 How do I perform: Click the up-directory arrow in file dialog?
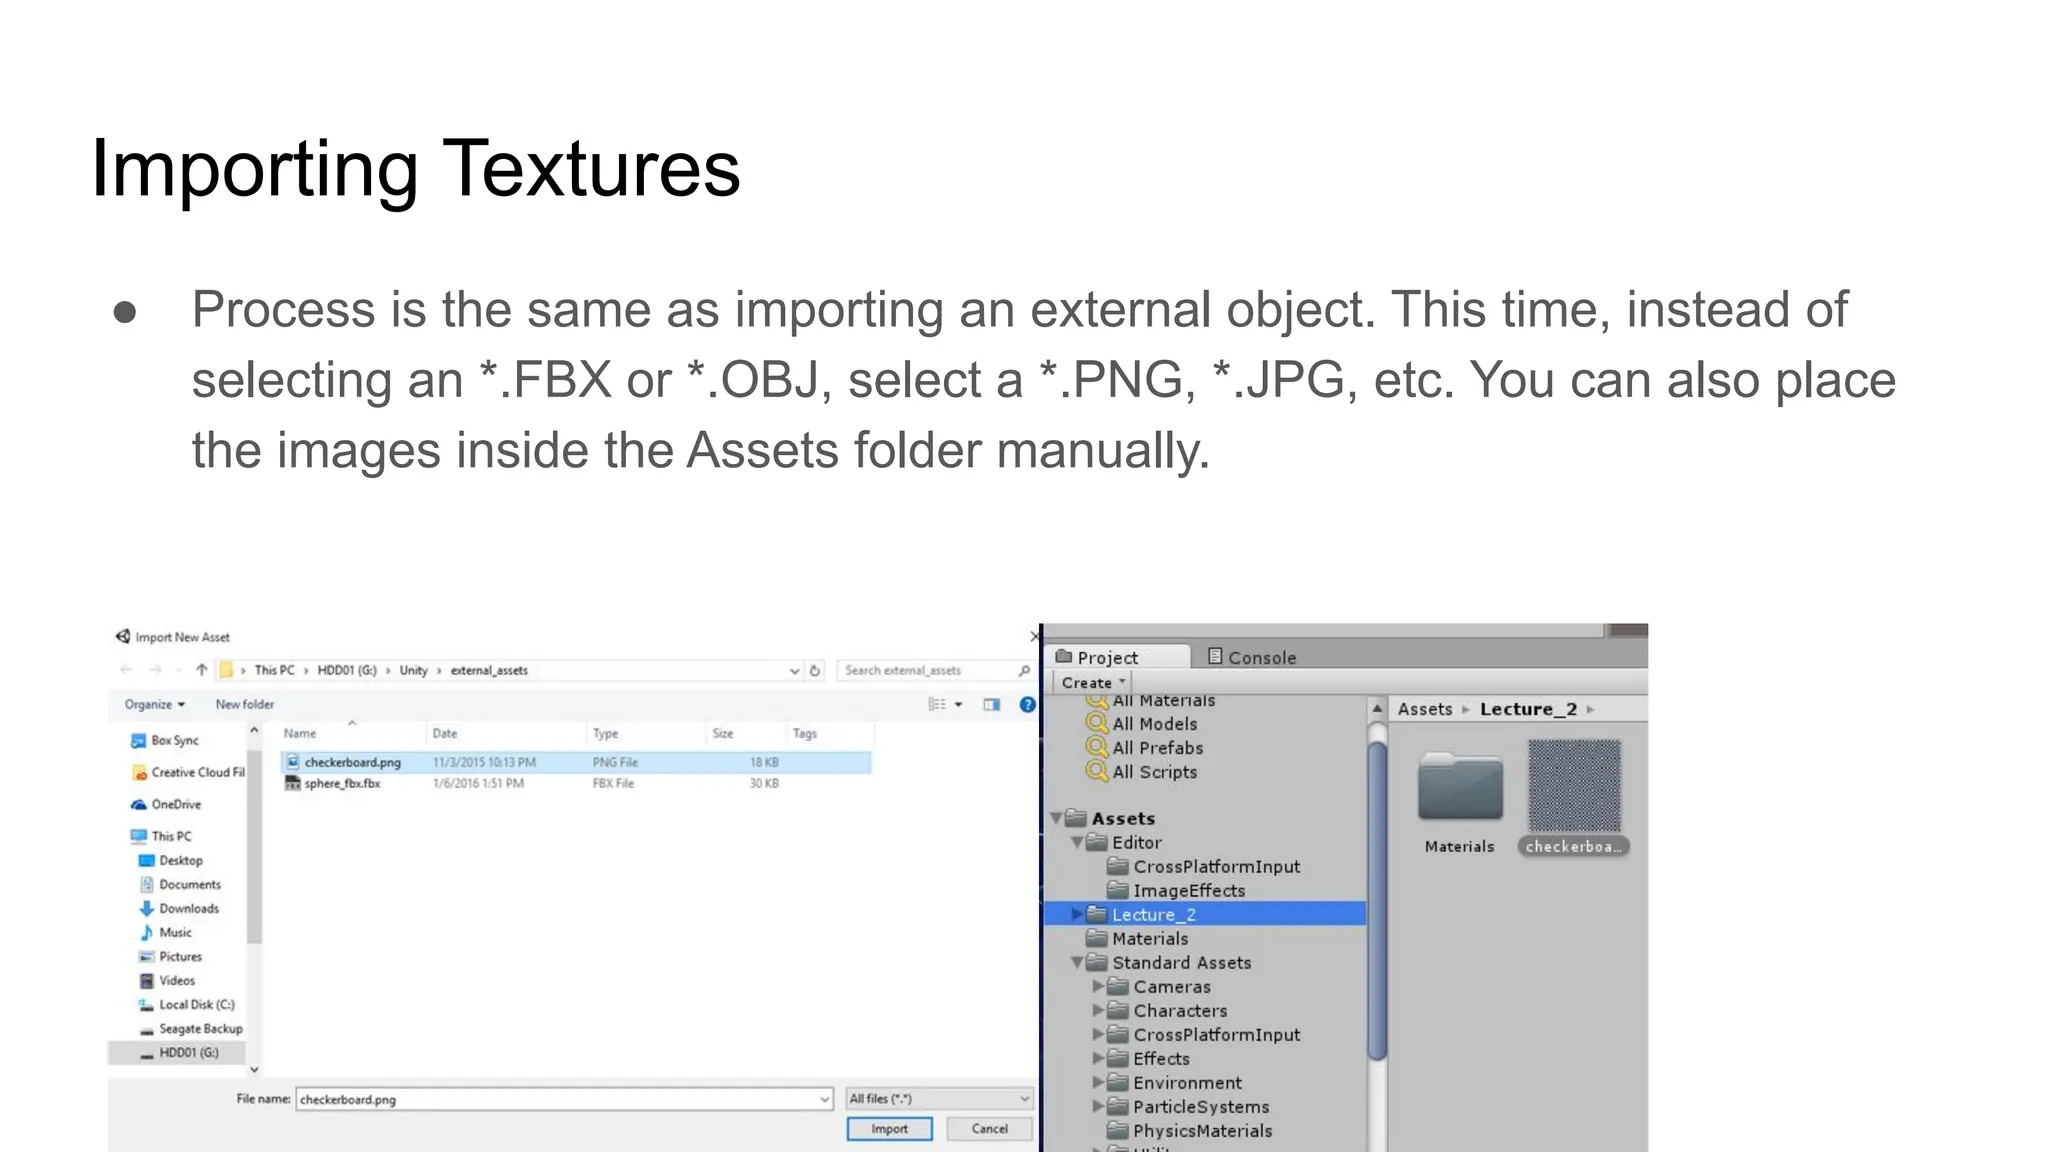point(202,670)
